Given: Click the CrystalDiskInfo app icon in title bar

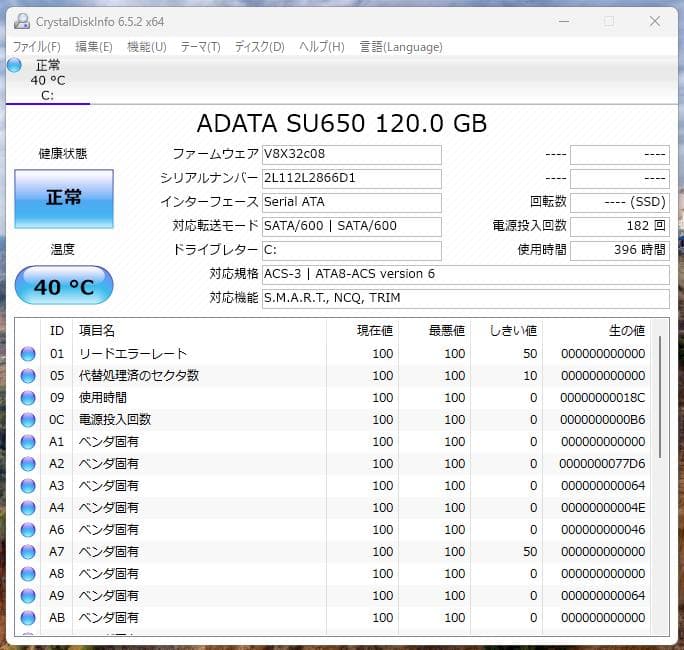Looking at the screenshot, I should [22, 21].
